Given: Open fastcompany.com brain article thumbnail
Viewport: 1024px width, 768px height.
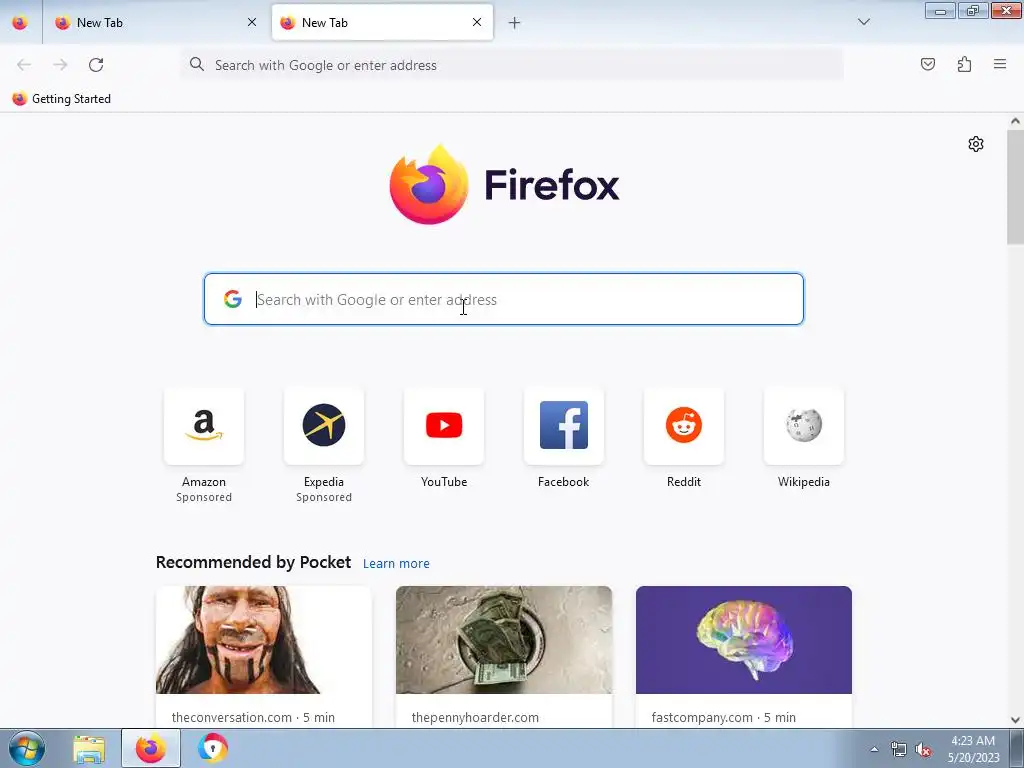Looking at the screenshot, I should click(x=744, y=640).
